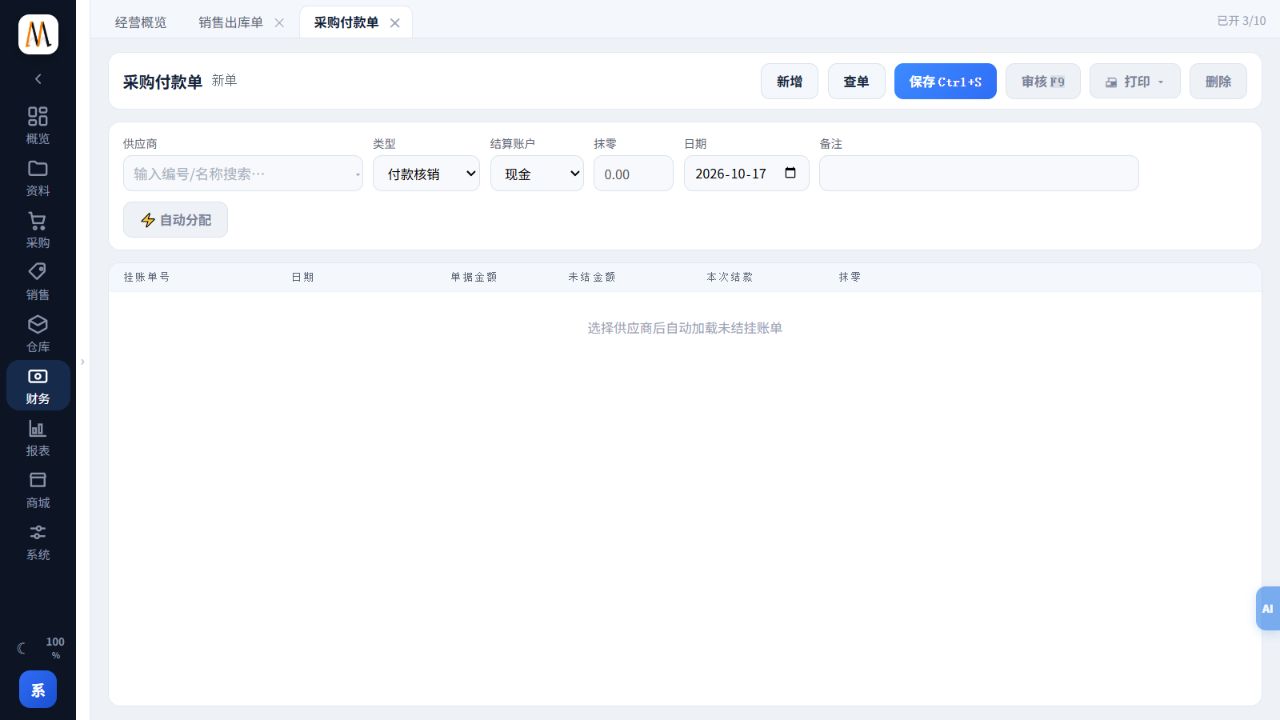Expand the 供应商 dropdown arrow
The width and height of the screenshot is (1280, 720).
pyautogui.click(x=358, y=174)
